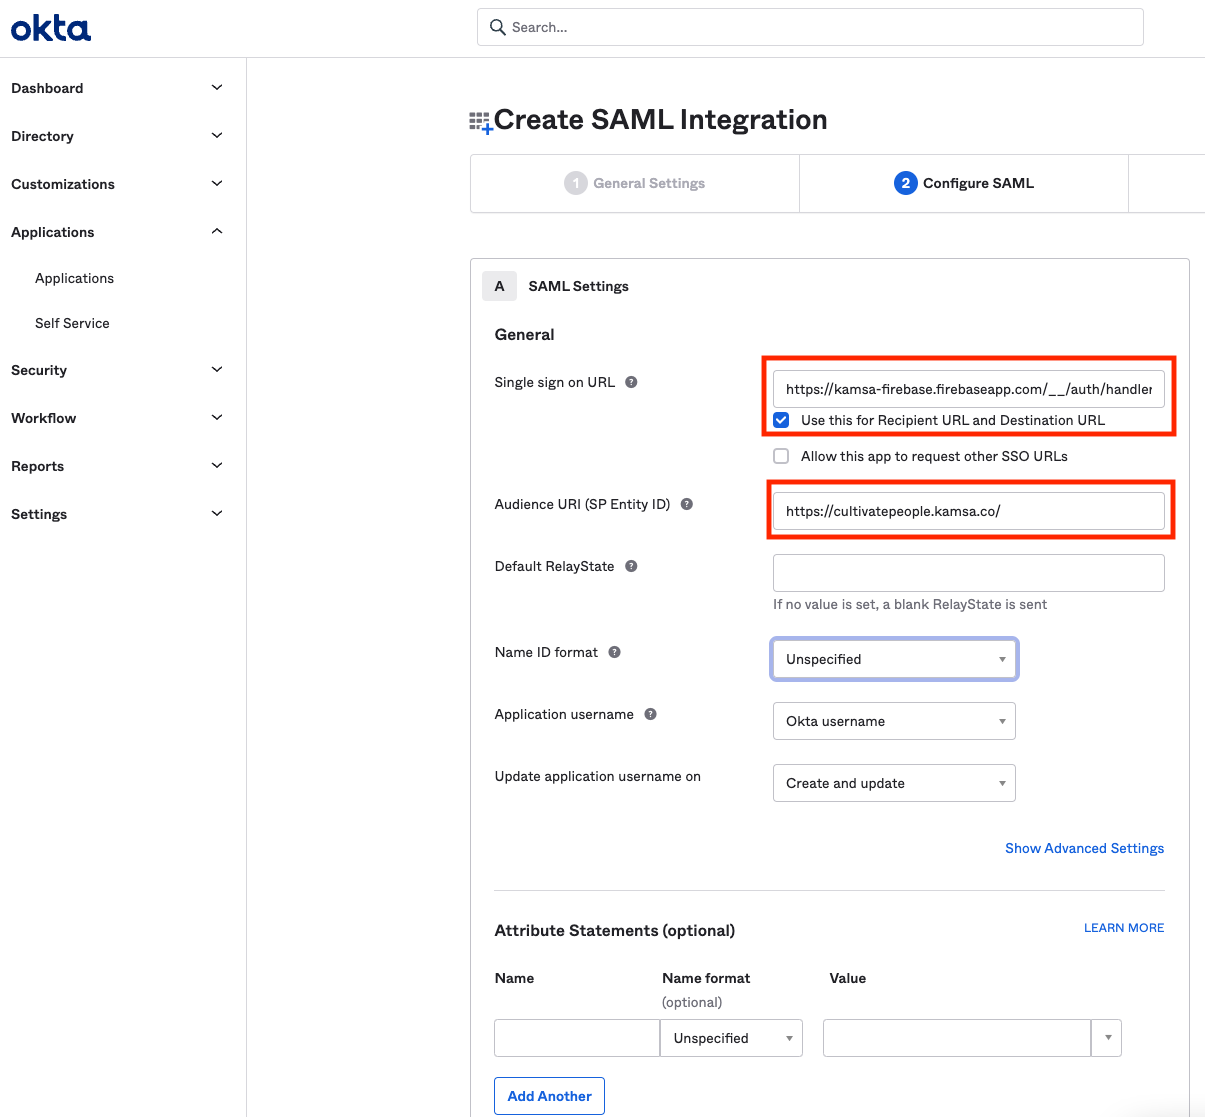1205x1117 pixels.
Task: Click the Add Another button
Action: tap(549, 1096)
